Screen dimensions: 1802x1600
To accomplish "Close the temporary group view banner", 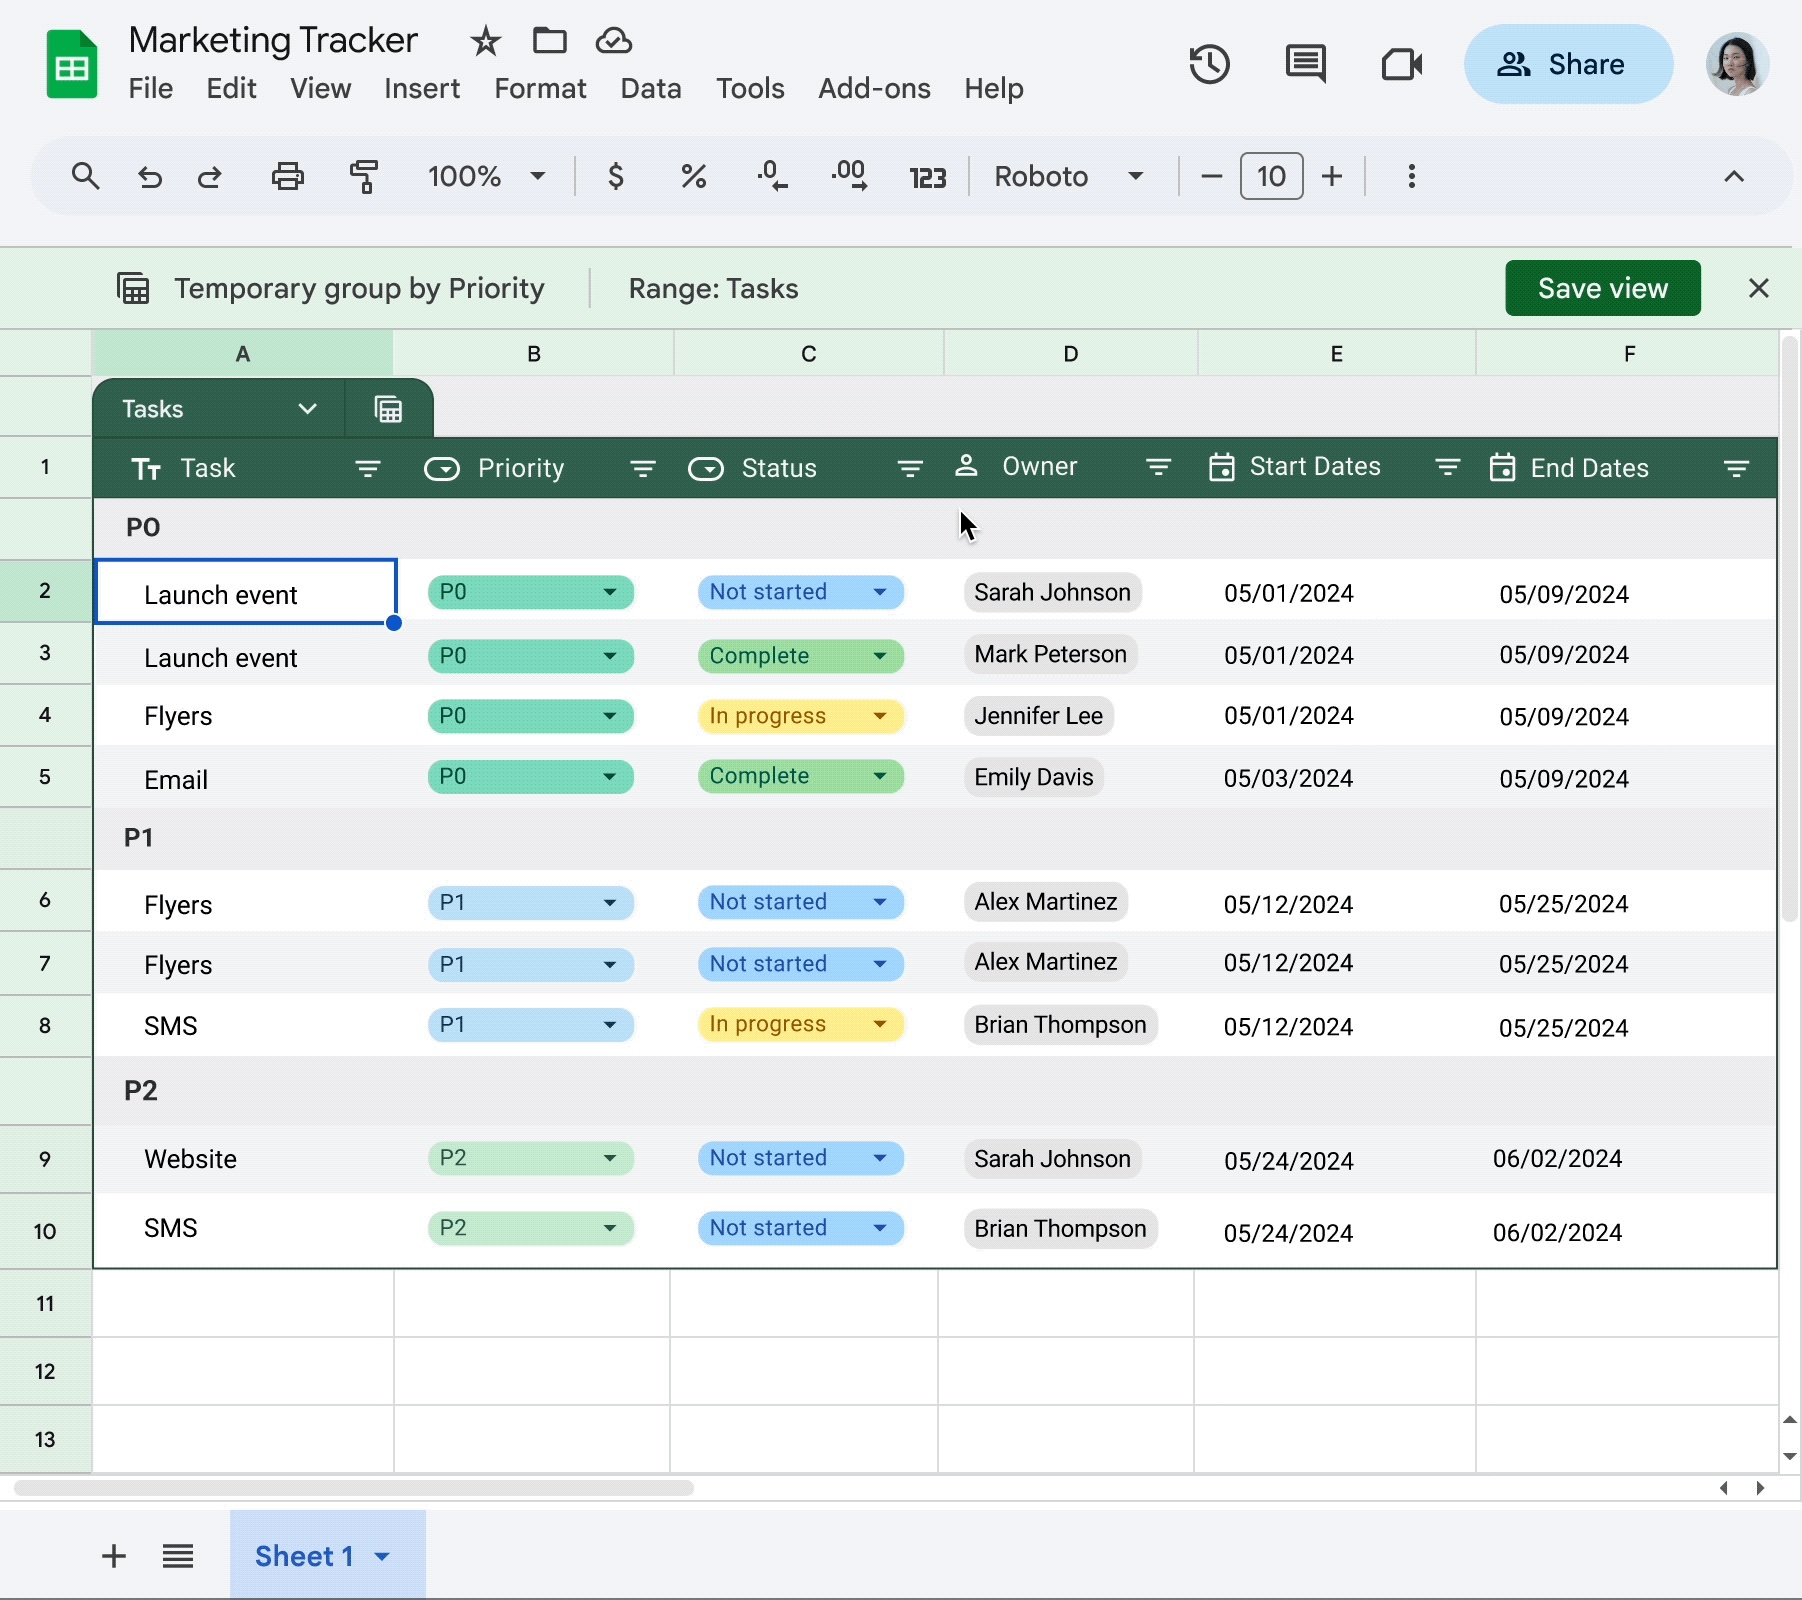I will tap(1758, 288).
